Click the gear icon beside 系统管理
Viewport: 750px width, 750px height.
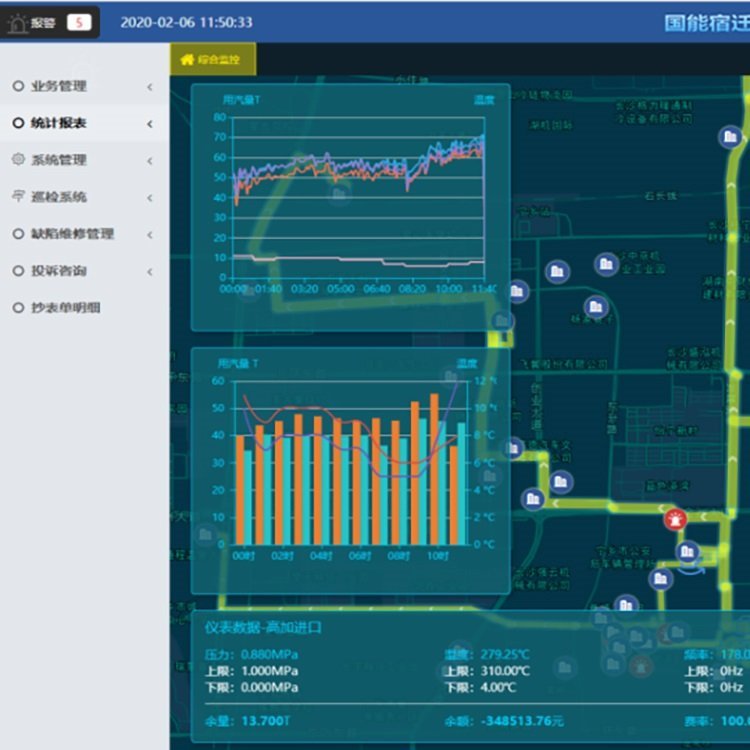click(x=18, y=160)
